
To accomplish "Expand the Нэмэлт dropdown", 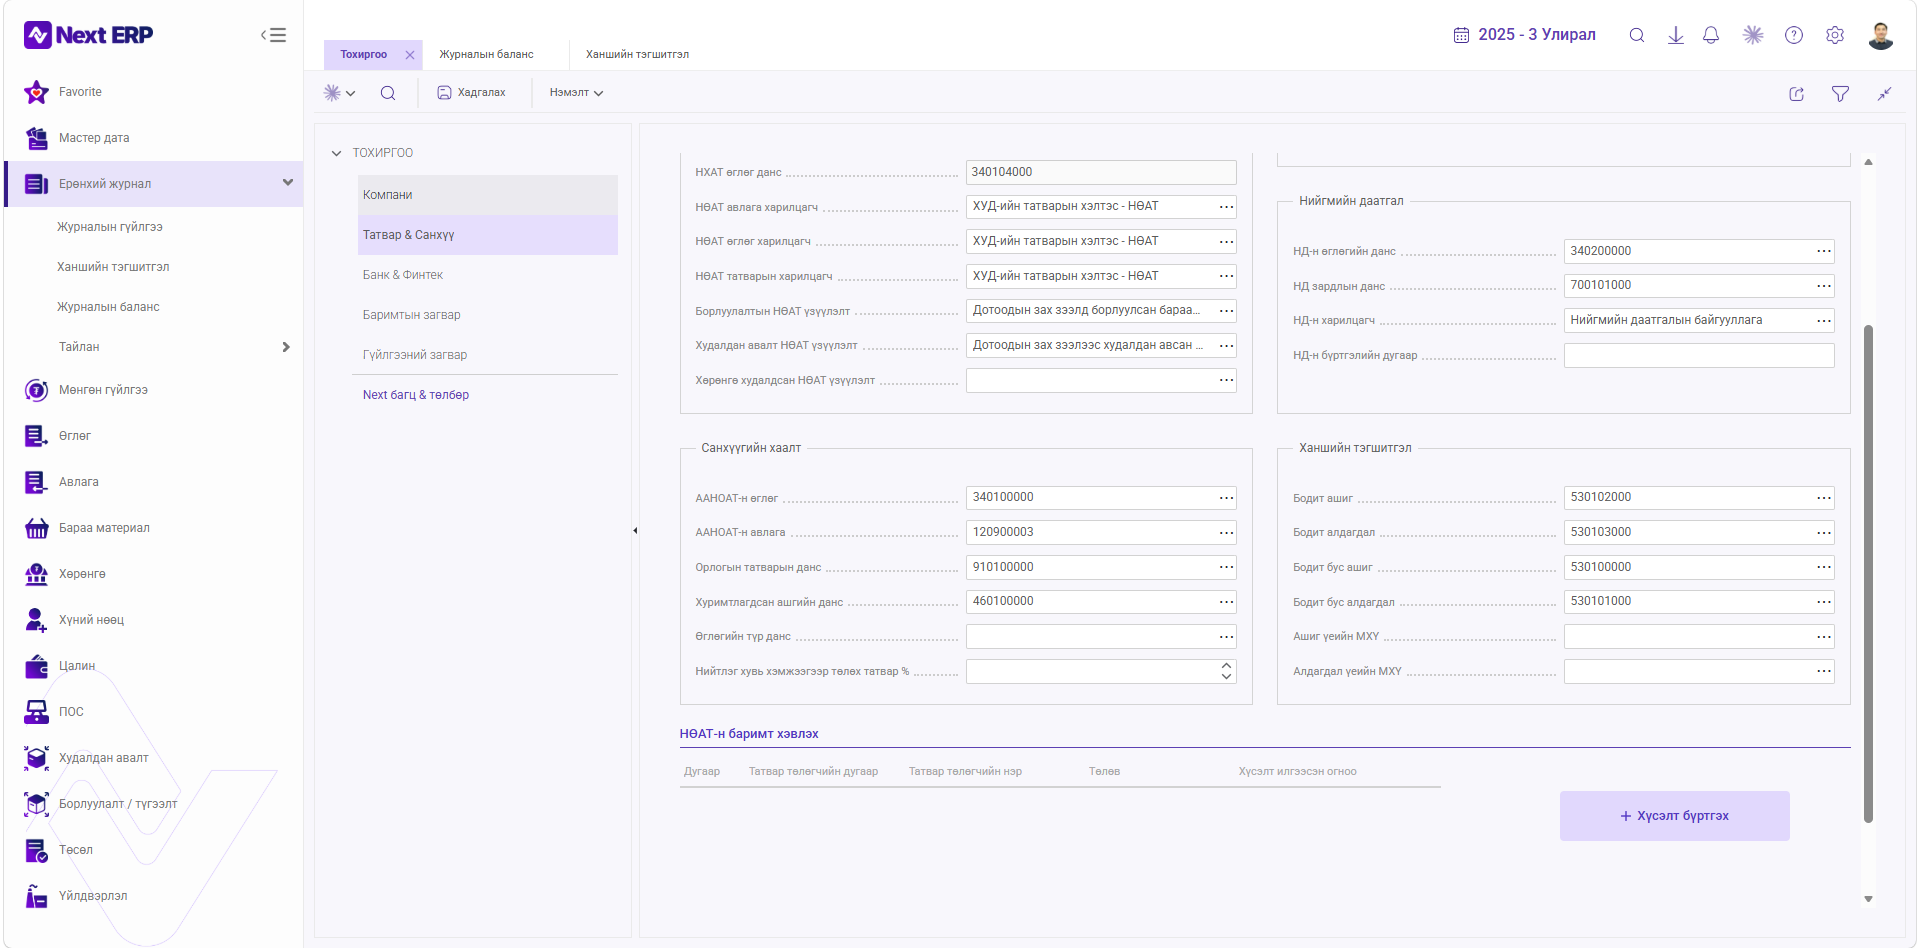I will point(576,93).
